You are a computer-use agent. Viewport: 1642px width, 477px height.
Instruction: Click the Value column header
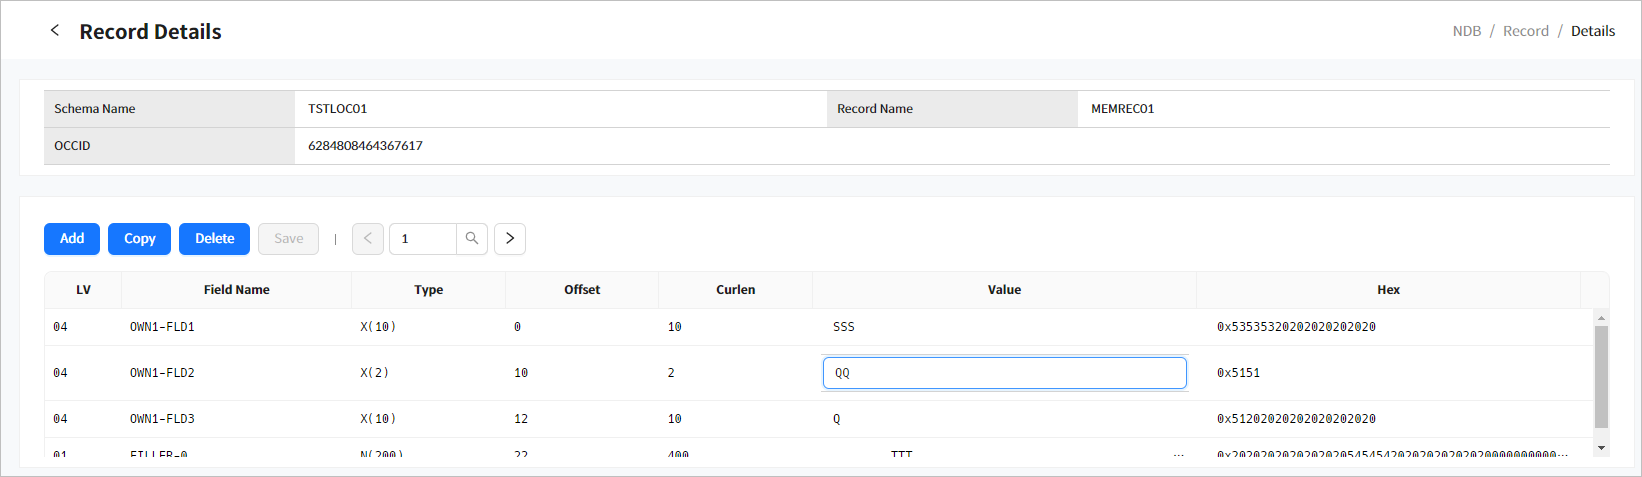[1004, 290]
